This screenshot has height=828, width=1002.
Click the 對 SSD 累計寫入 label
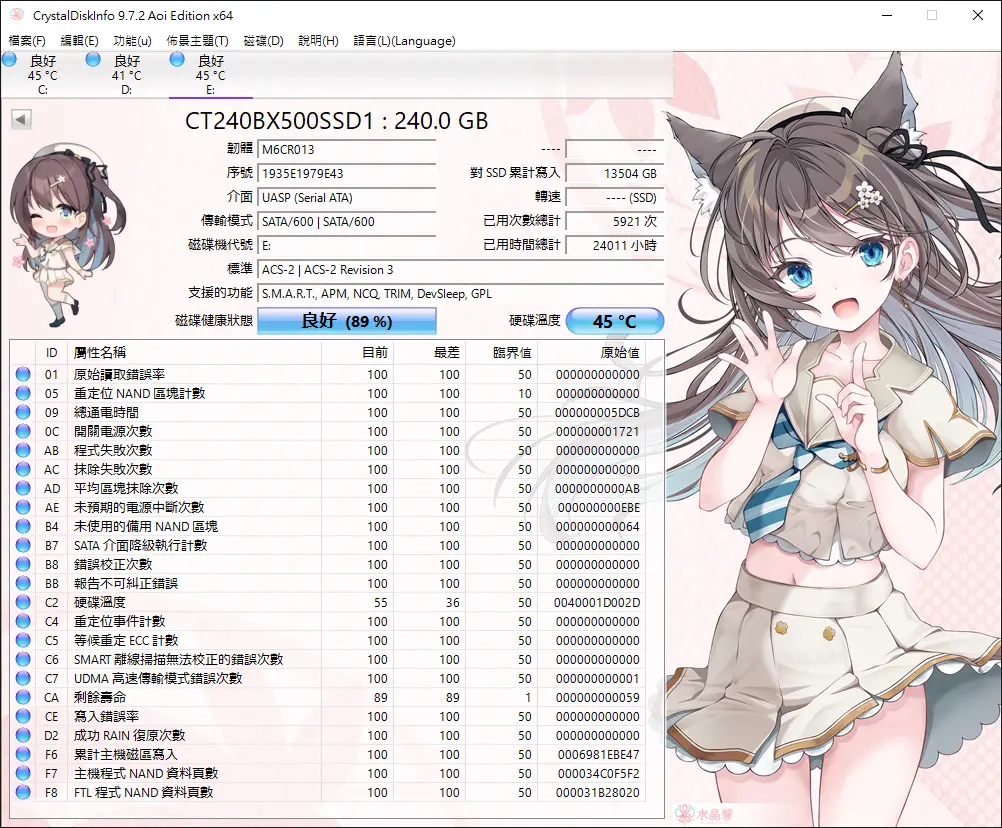point(514,173)
